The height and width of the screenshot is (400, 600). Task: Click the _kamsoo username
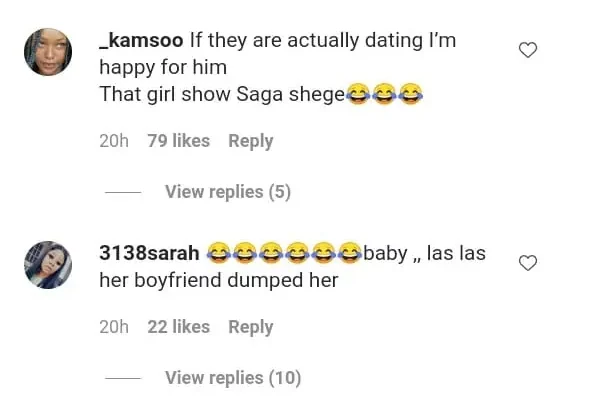click(x=141, y=41)
